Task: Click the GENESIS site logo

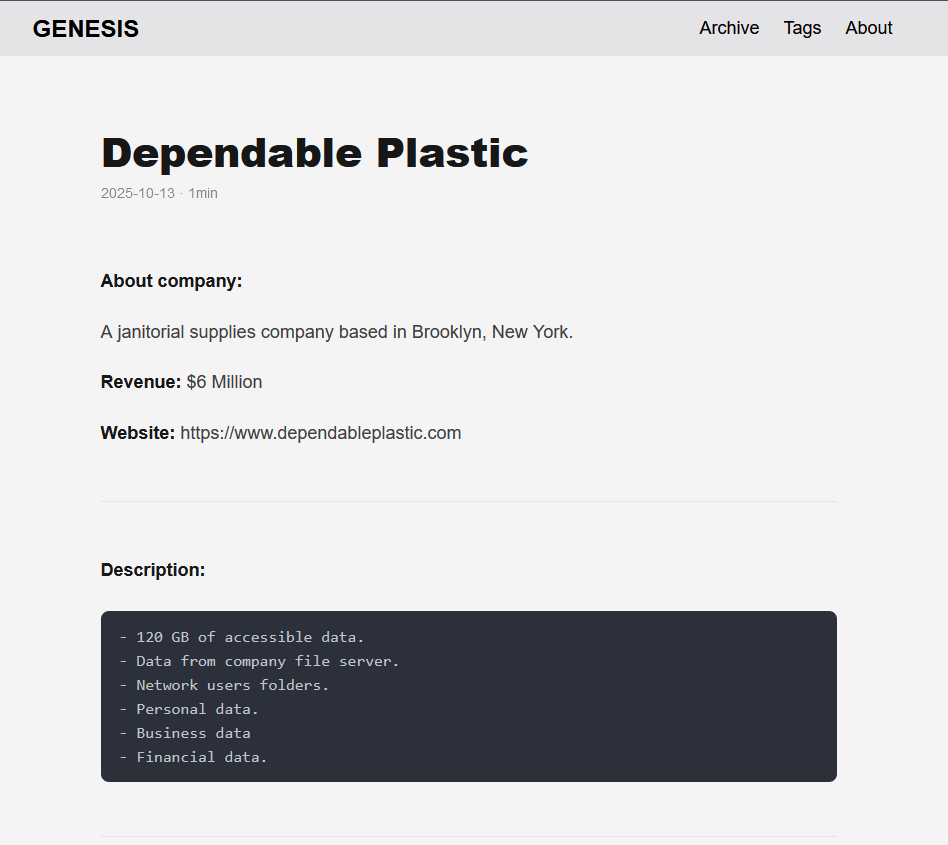Action: pos(85,28)
